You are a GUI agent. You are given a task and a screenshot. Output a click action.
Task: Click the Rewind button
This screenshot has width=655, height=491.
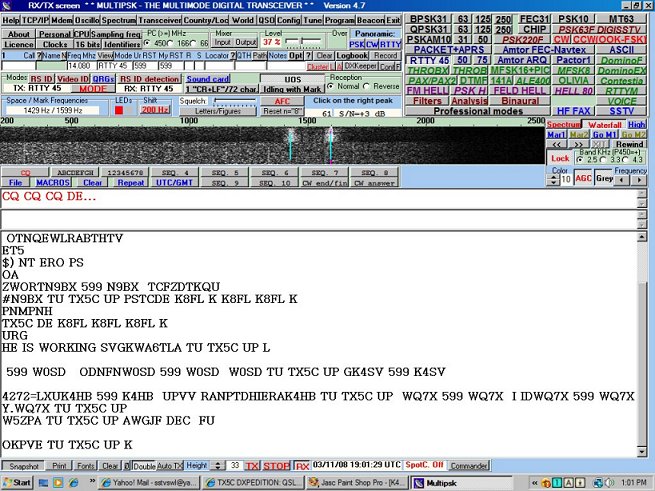click(x=629, y=144)
